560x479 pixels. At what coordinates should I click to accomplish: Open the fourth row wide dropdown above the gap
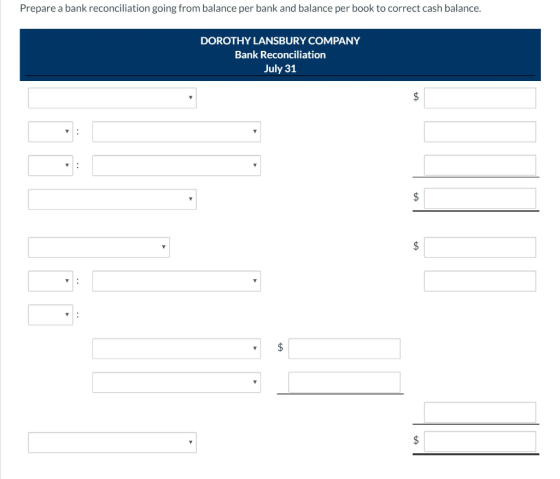[x=112, y=199]
